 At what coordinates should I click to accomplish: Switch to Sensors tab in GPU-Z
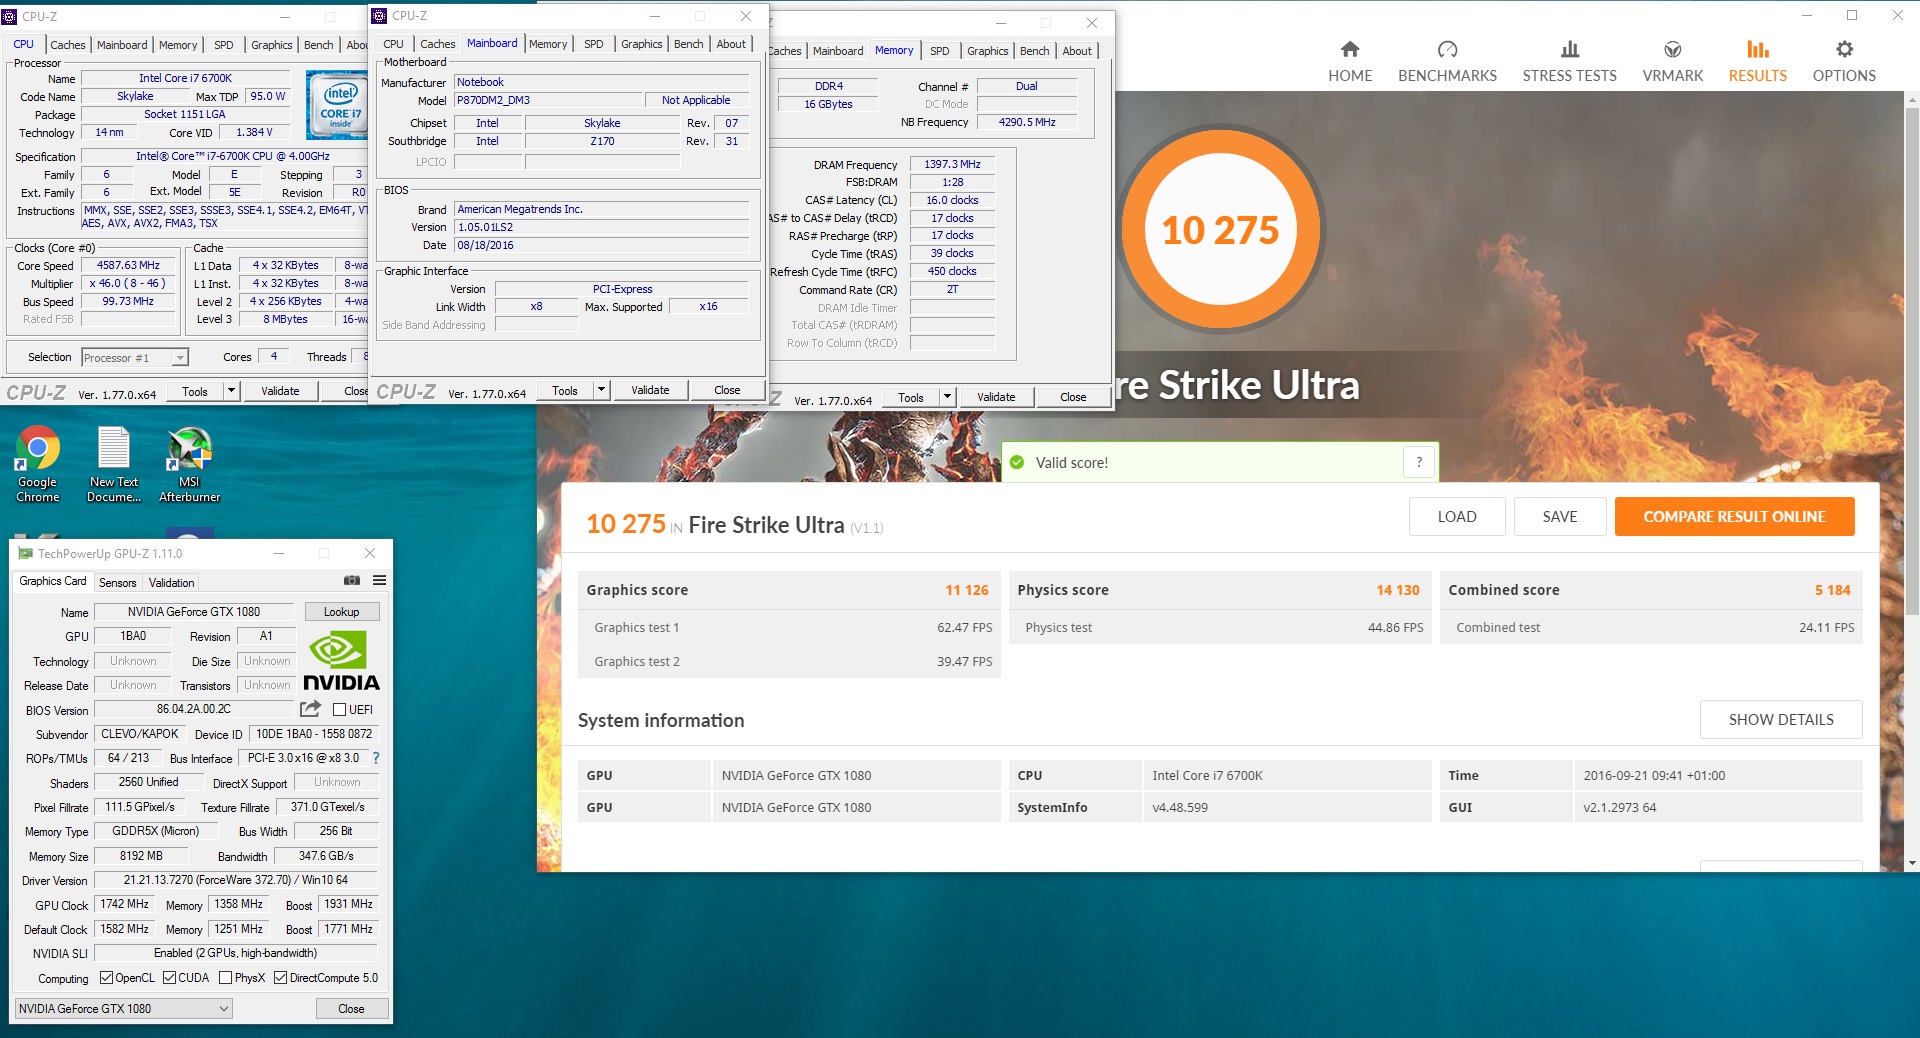point(117,582)
